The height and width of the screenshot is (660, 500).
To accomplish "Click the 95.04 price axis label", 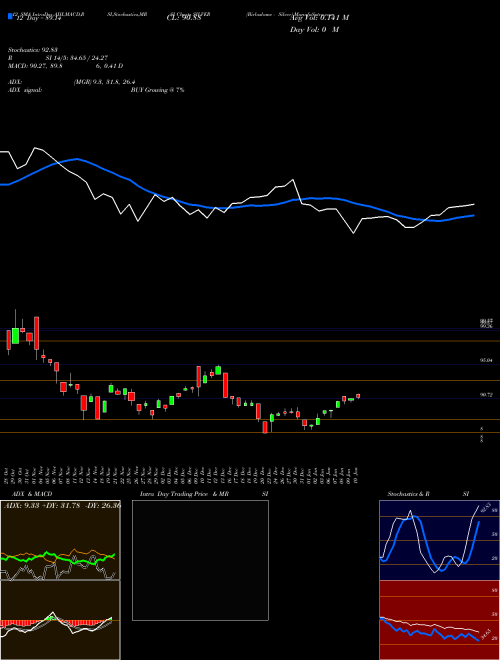I will point(486,361).
